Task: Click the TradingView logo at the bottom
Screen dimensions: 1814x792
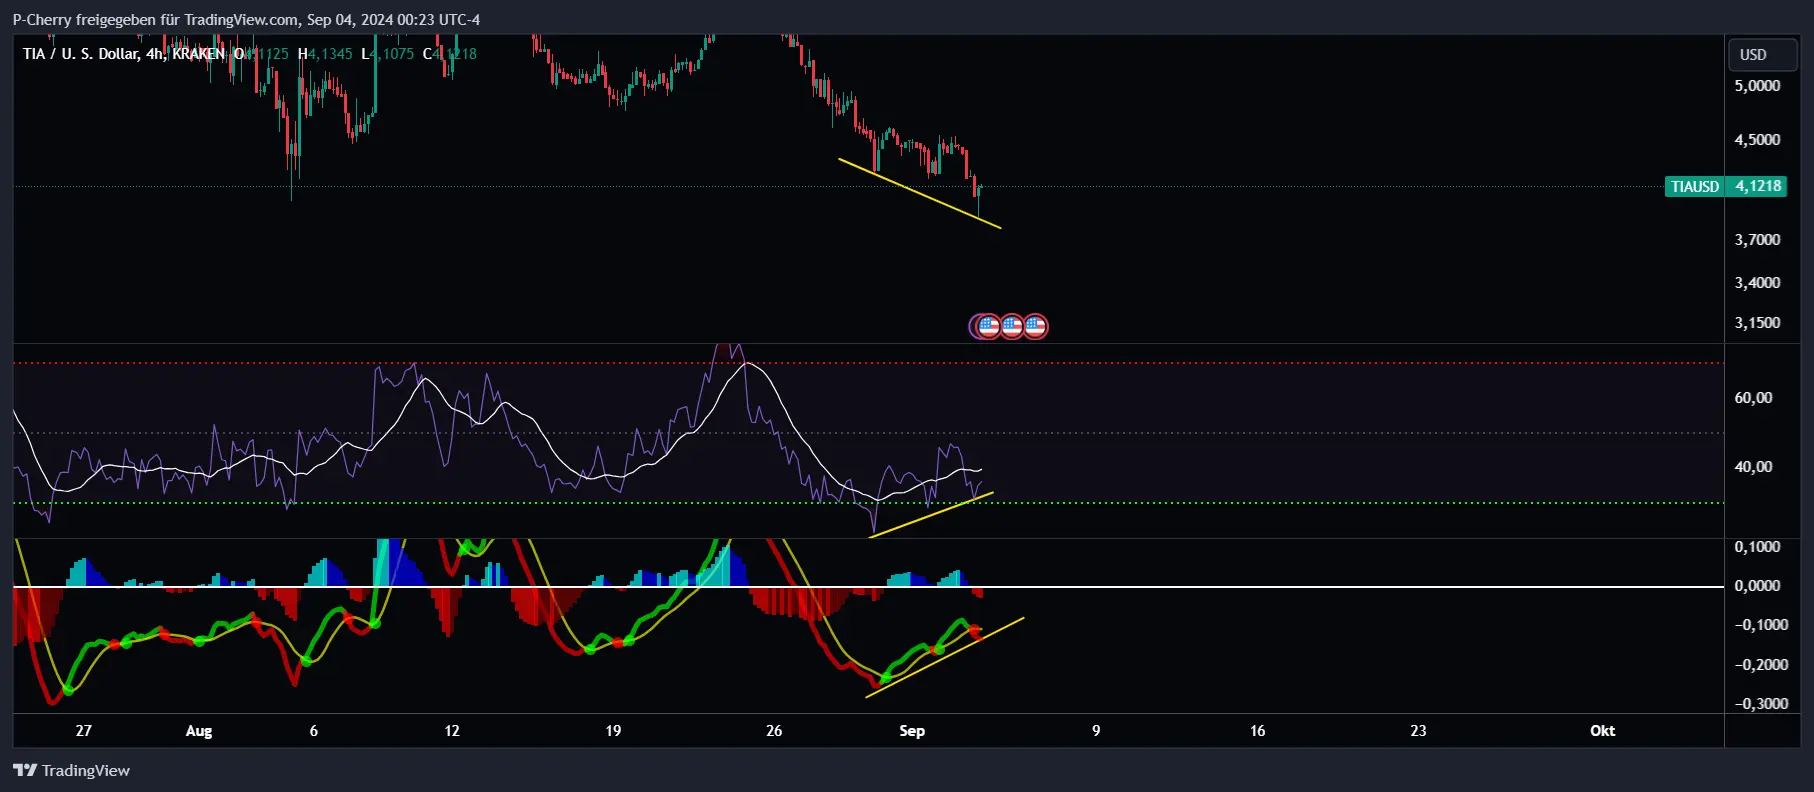Action: (x=71, y=770)
